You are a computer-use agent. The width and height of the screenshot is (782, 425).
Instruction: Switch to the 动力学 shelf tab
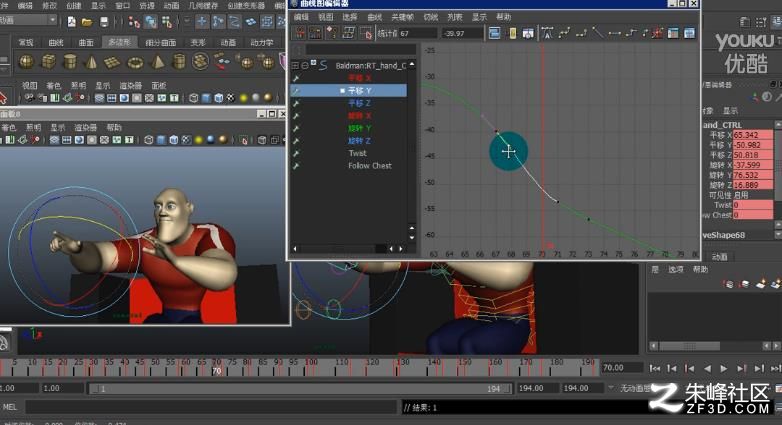tap(261, 42)
